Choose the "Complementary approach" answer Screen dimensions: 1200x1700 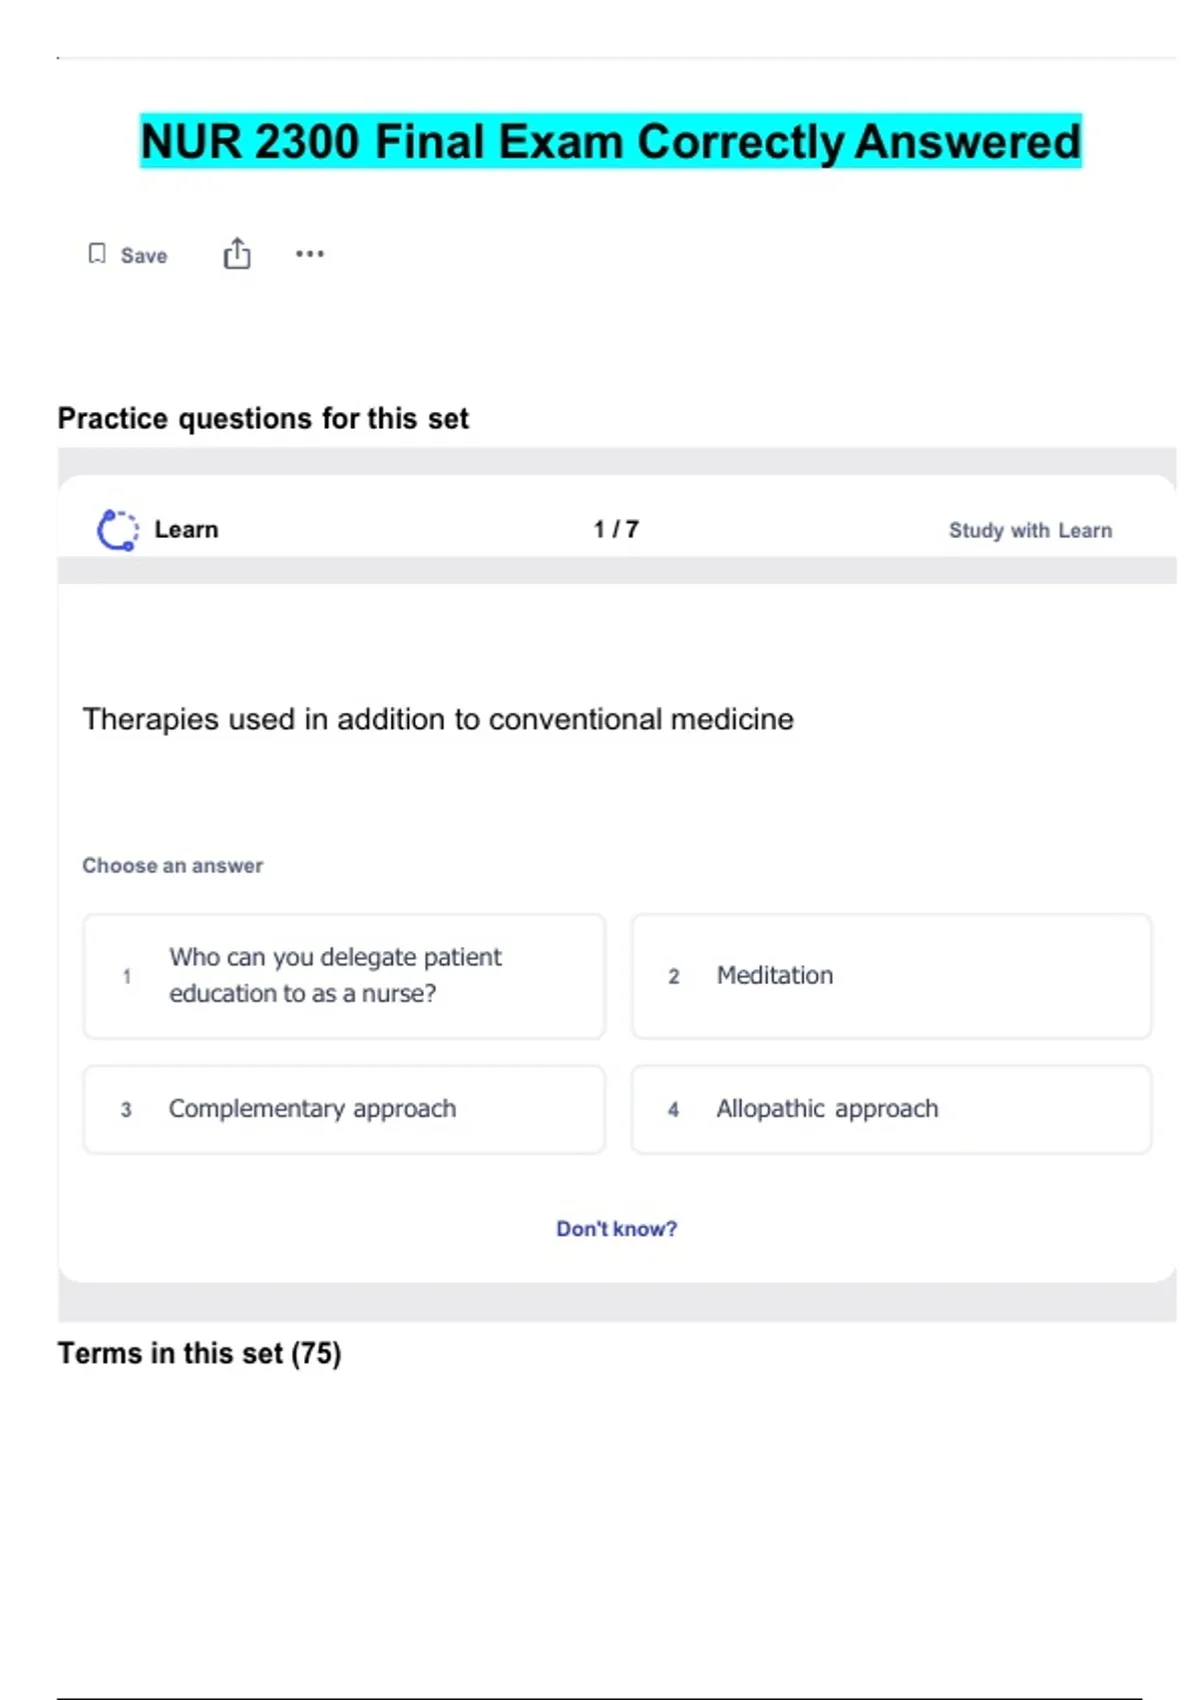(x=344, y=1109)
